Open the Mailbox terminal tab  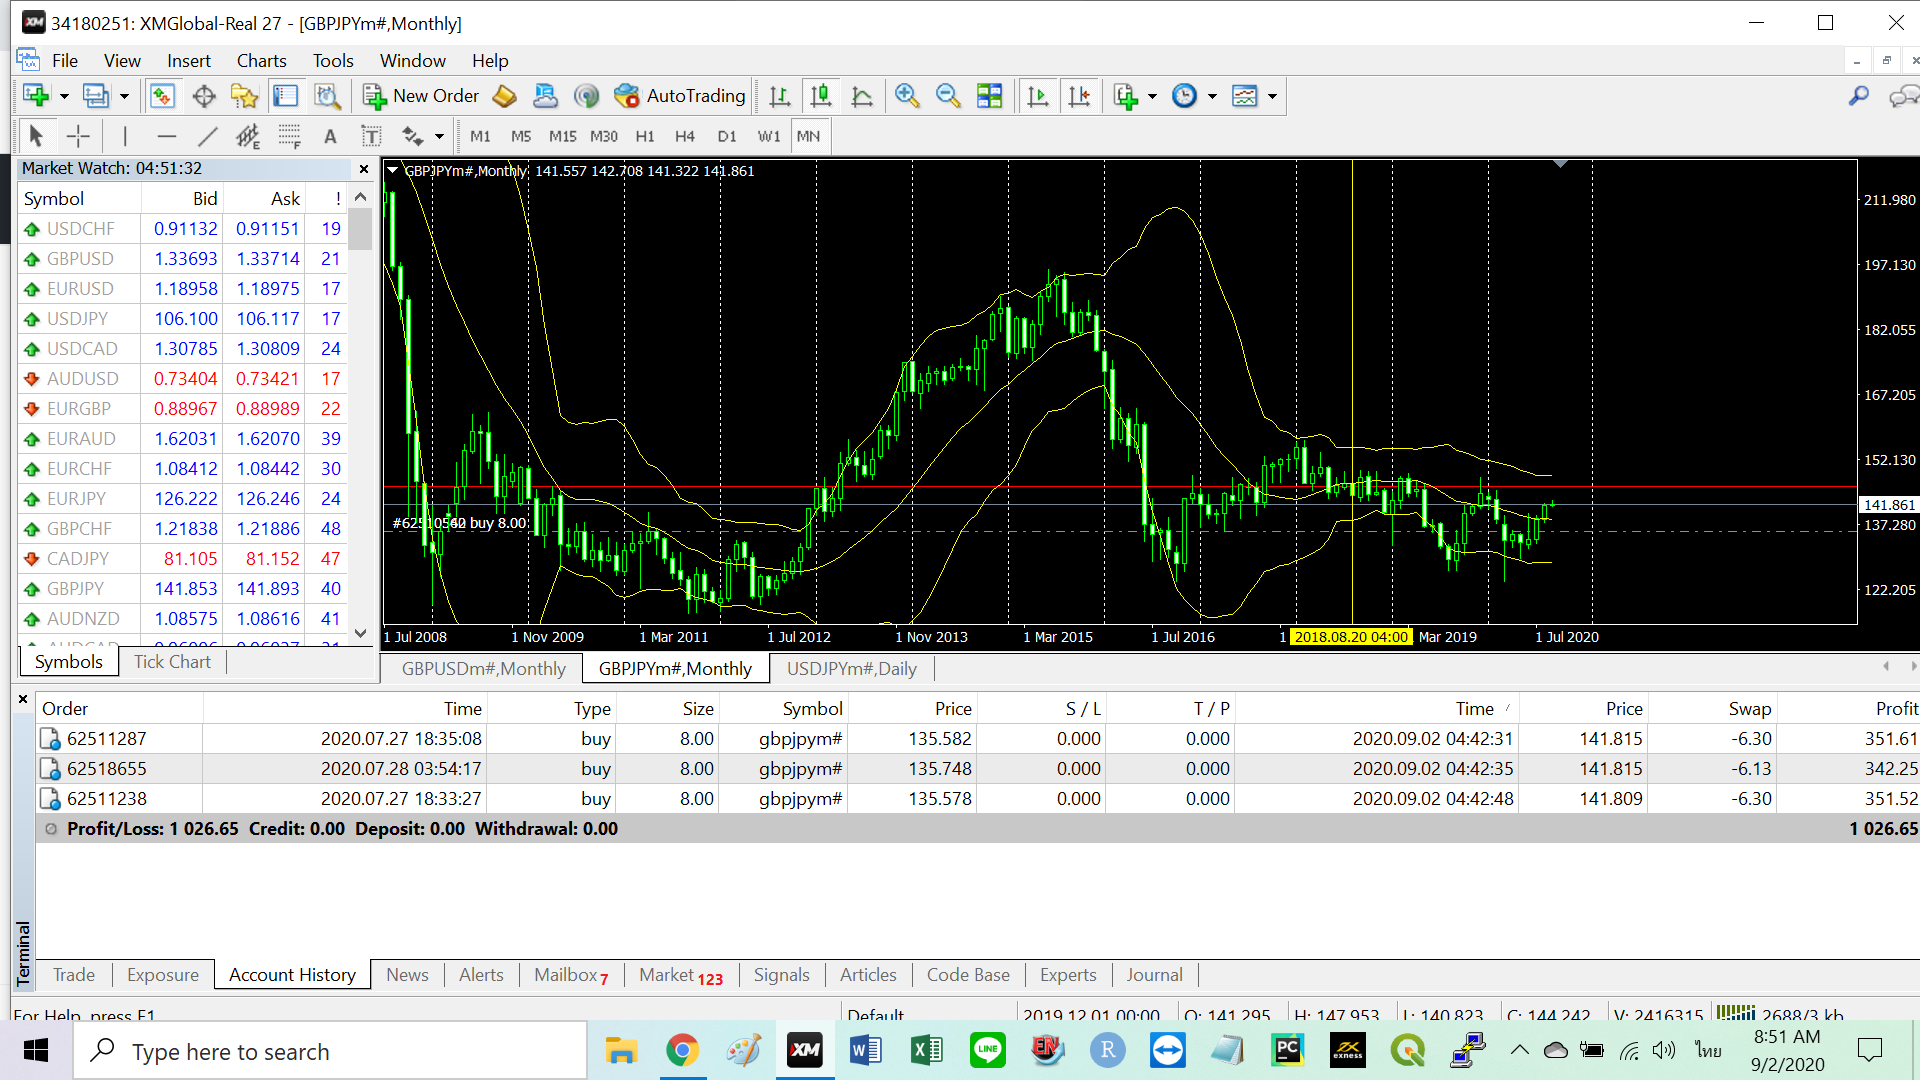coord(571,975)
